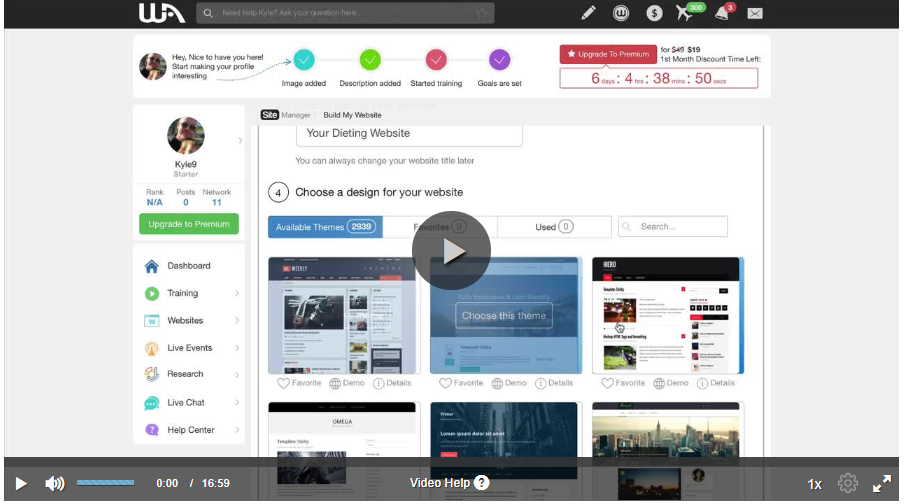Screen dimensions: 907x504
Task: Click the website title field Your Dieting Website
Action: (x=409, y=134)
